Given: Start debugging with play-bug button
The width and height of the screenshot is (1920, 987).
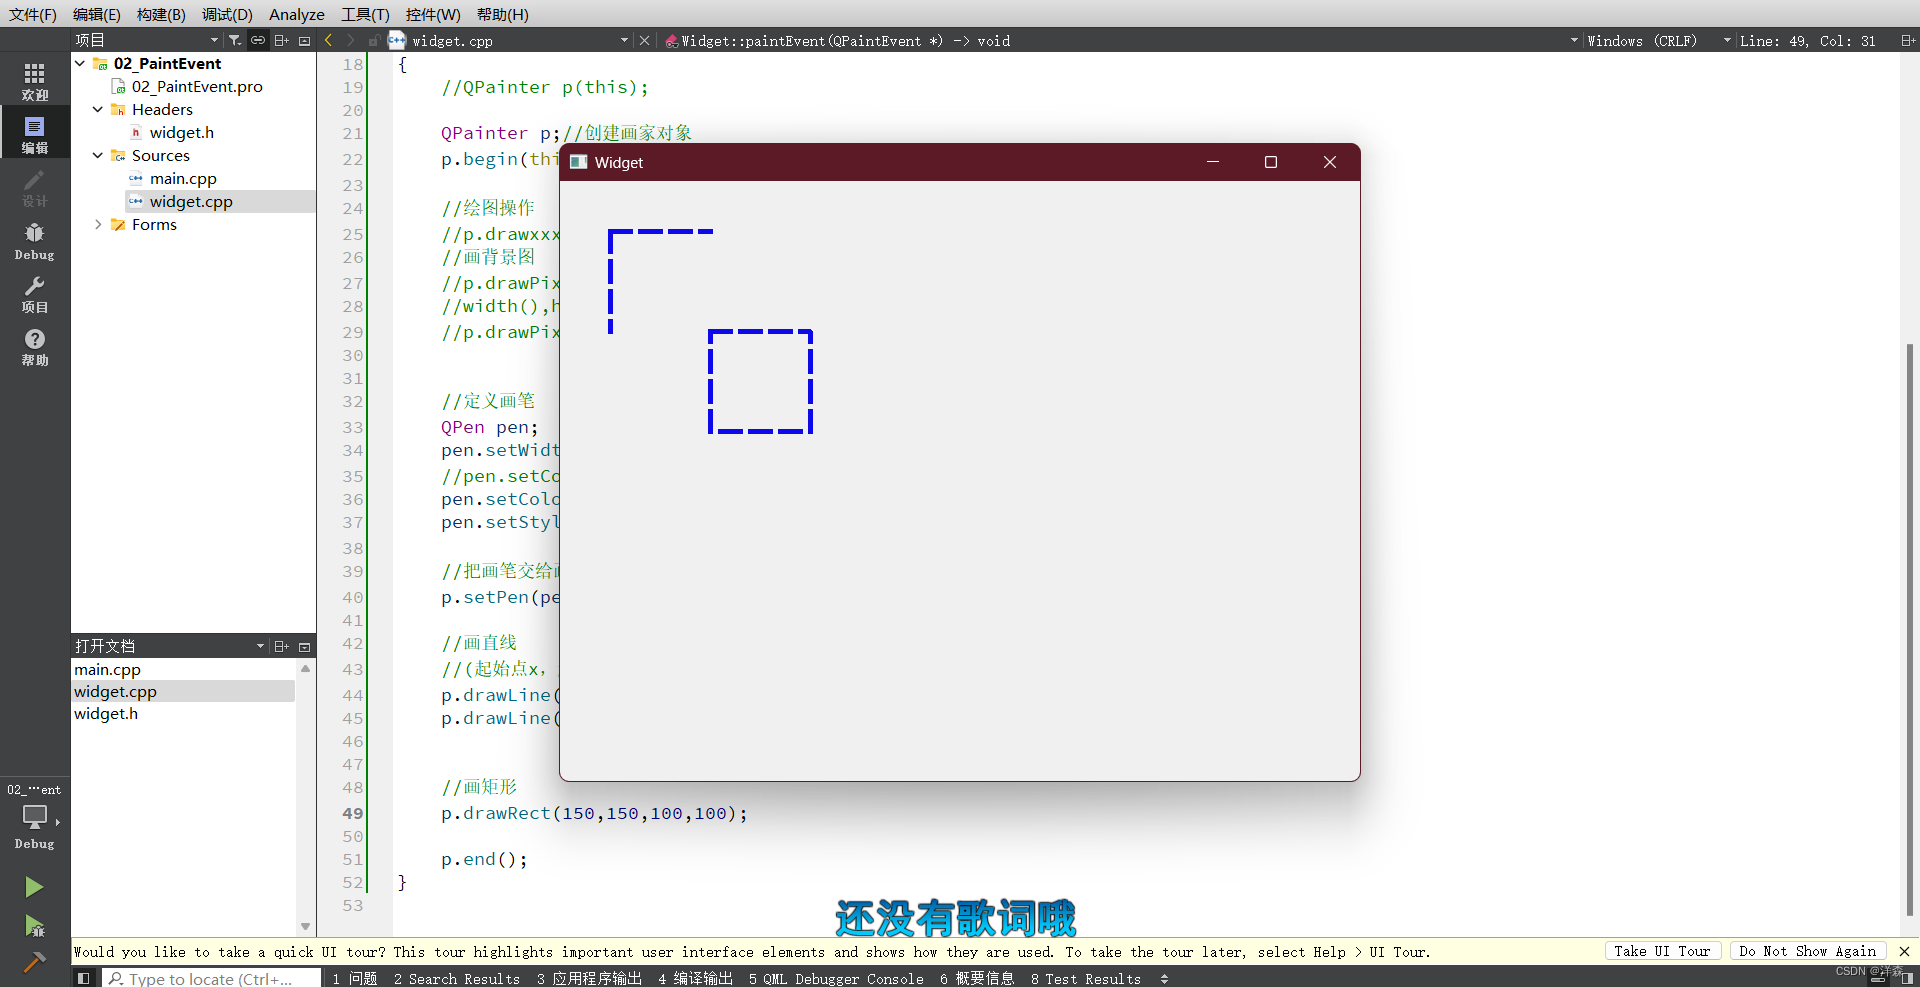Looking at the screenshot, I should (x=34, y=925).
